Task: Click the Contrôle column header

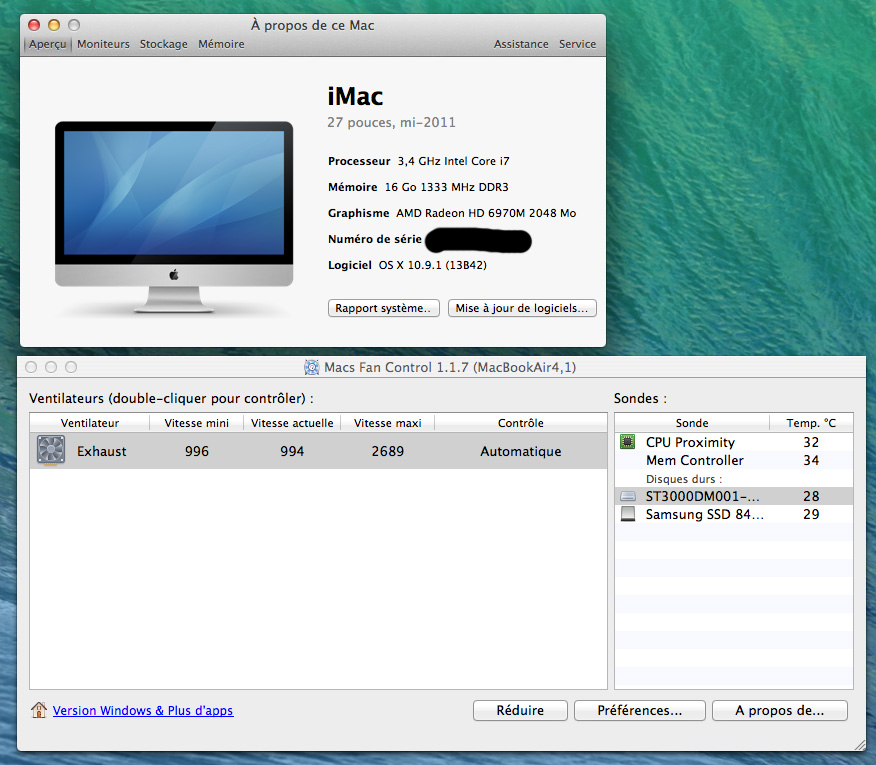Action: (521, 423)
